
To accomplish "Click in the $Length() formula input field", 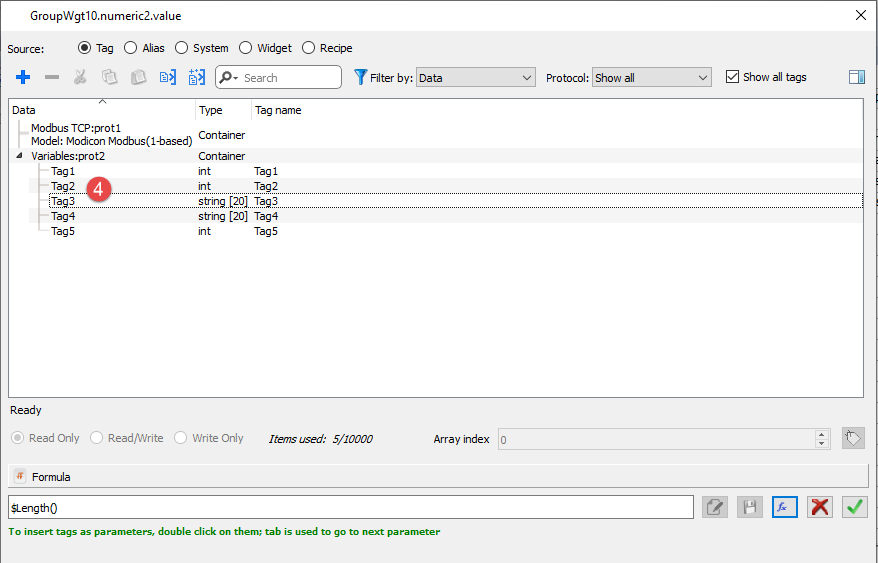I will [x=350, y=508].
